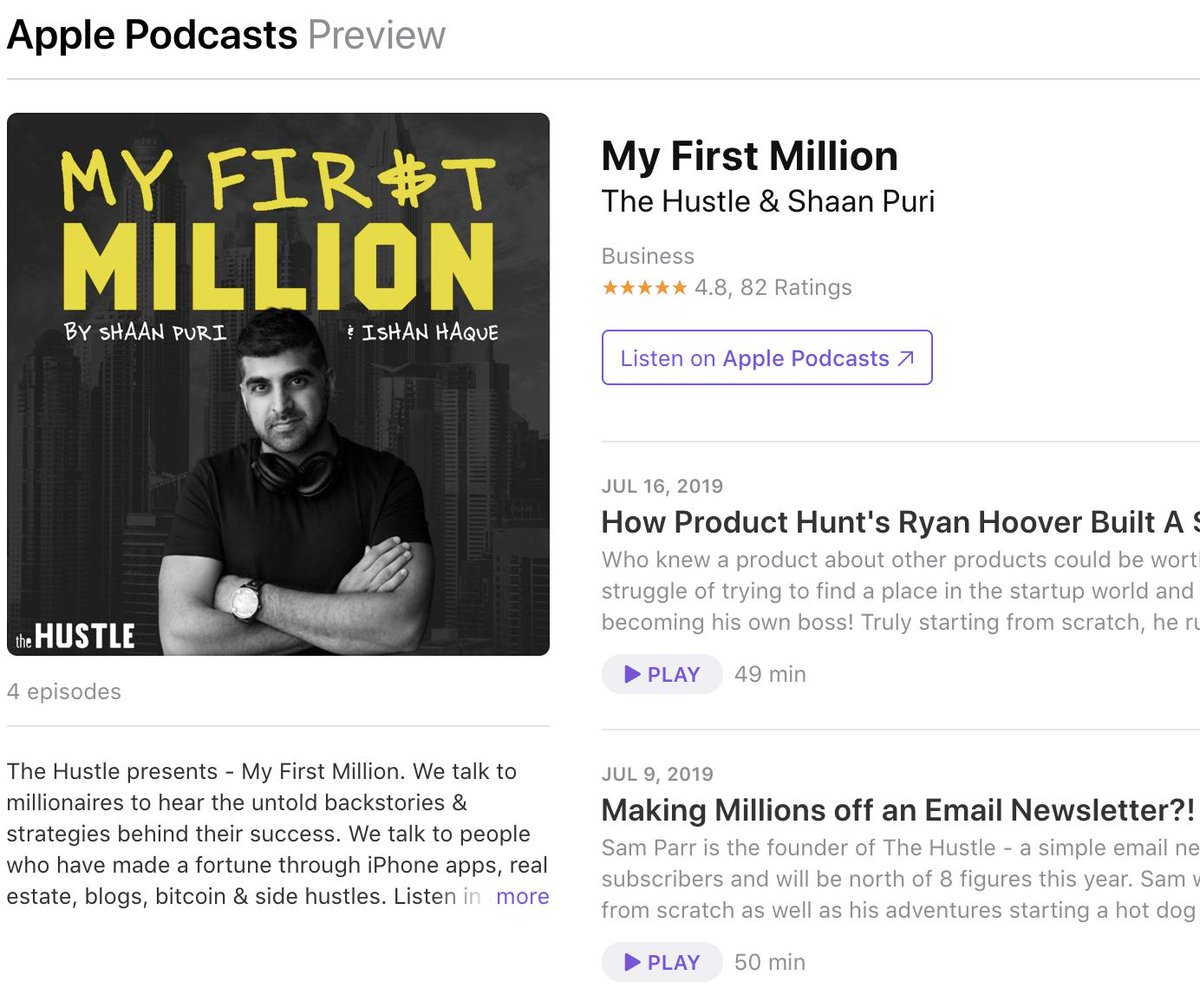Click the Business category label
The width and height of the screenshot is (1200, 1008).
pos(648,256)
